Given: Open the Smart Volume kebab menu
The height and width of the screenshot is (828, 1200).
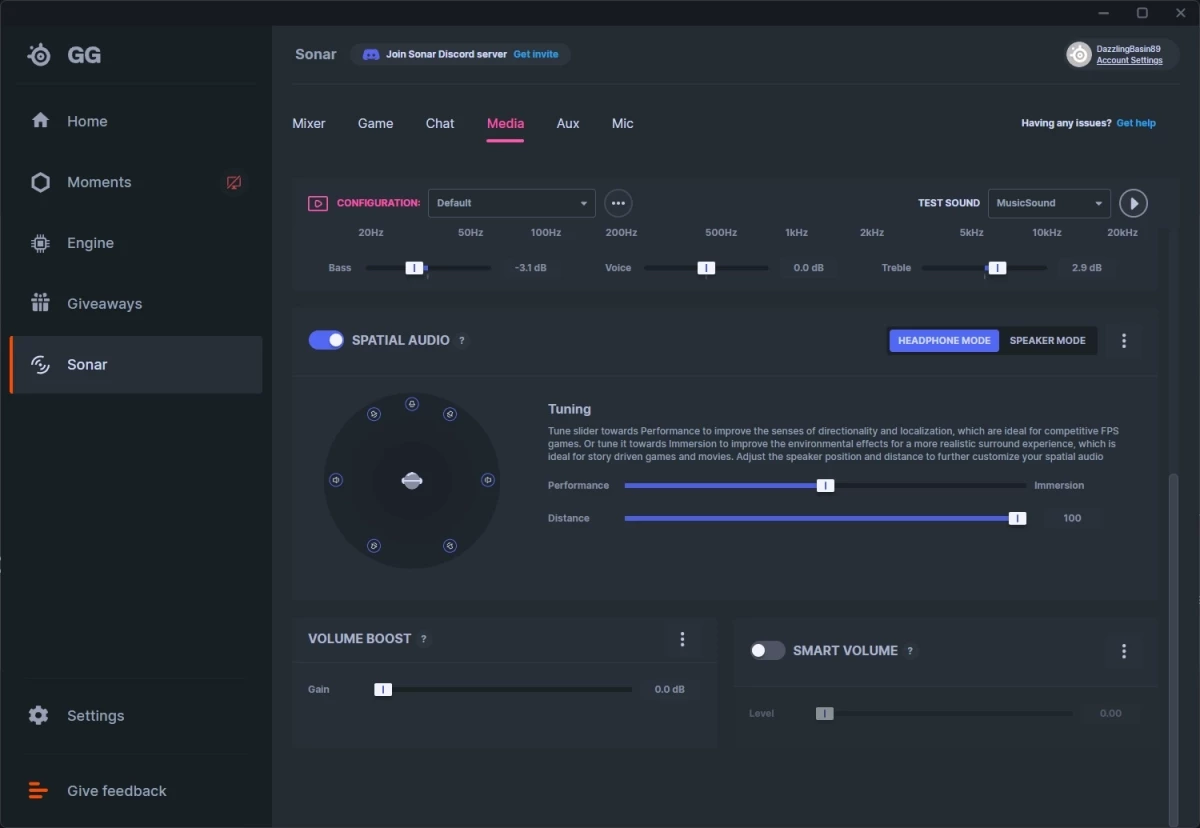Looking at the screenshot, I should [x=1124, y=651].
